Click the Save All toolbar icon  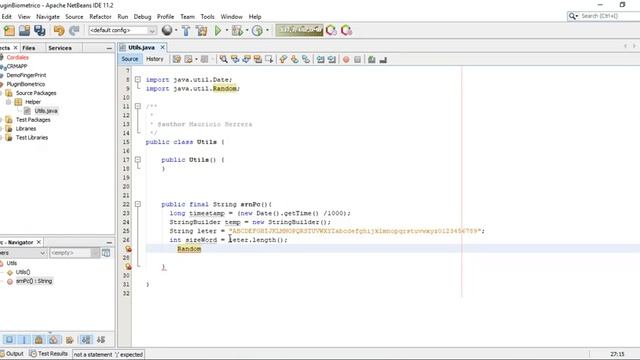pyautogui.click(x=40, y=31)
